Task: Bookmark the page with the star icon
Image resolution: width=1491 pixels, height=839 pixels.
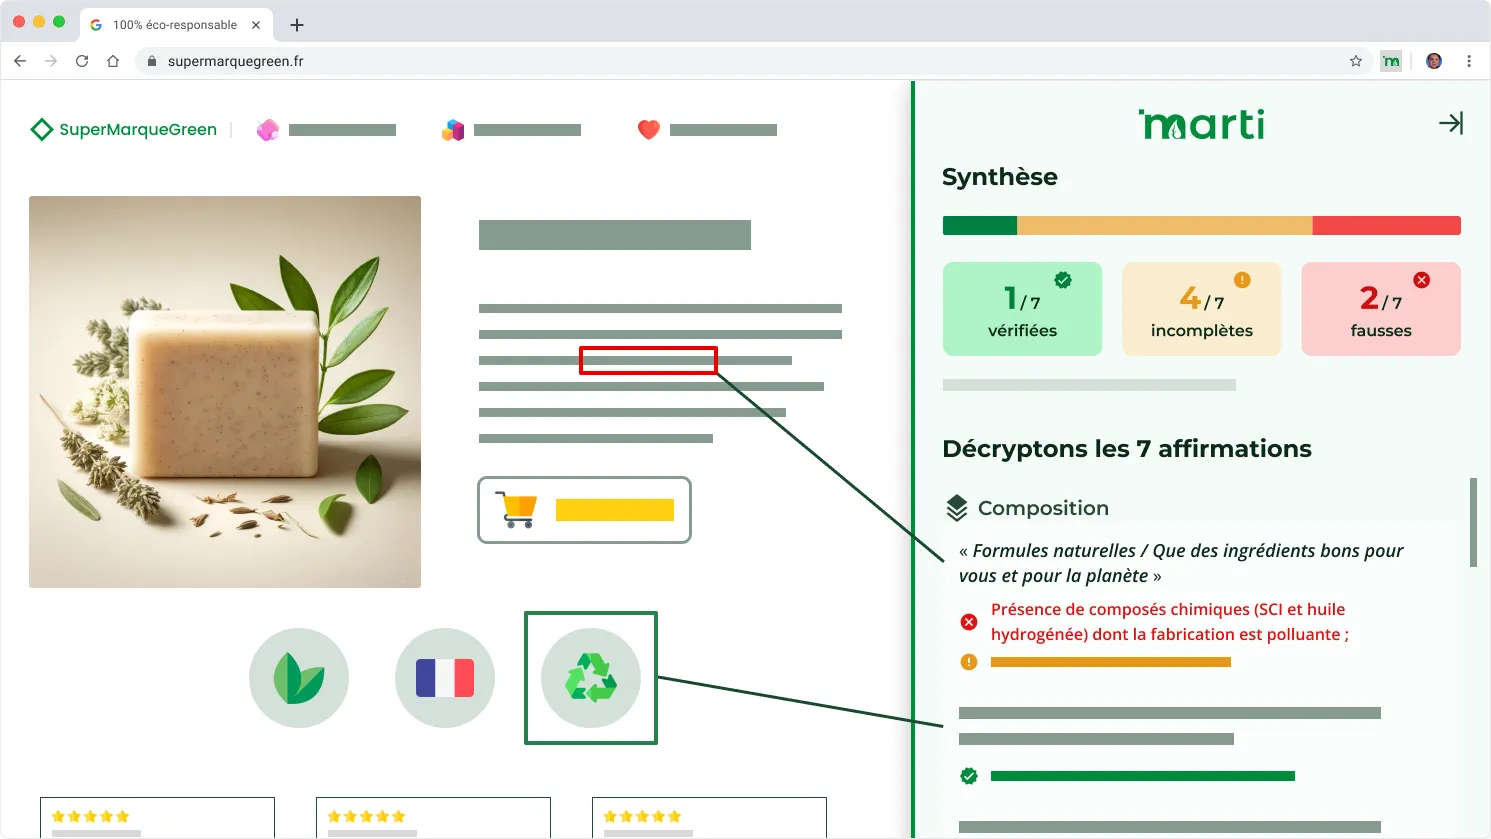Action: pyautogui.click(x=1355, y=61)
